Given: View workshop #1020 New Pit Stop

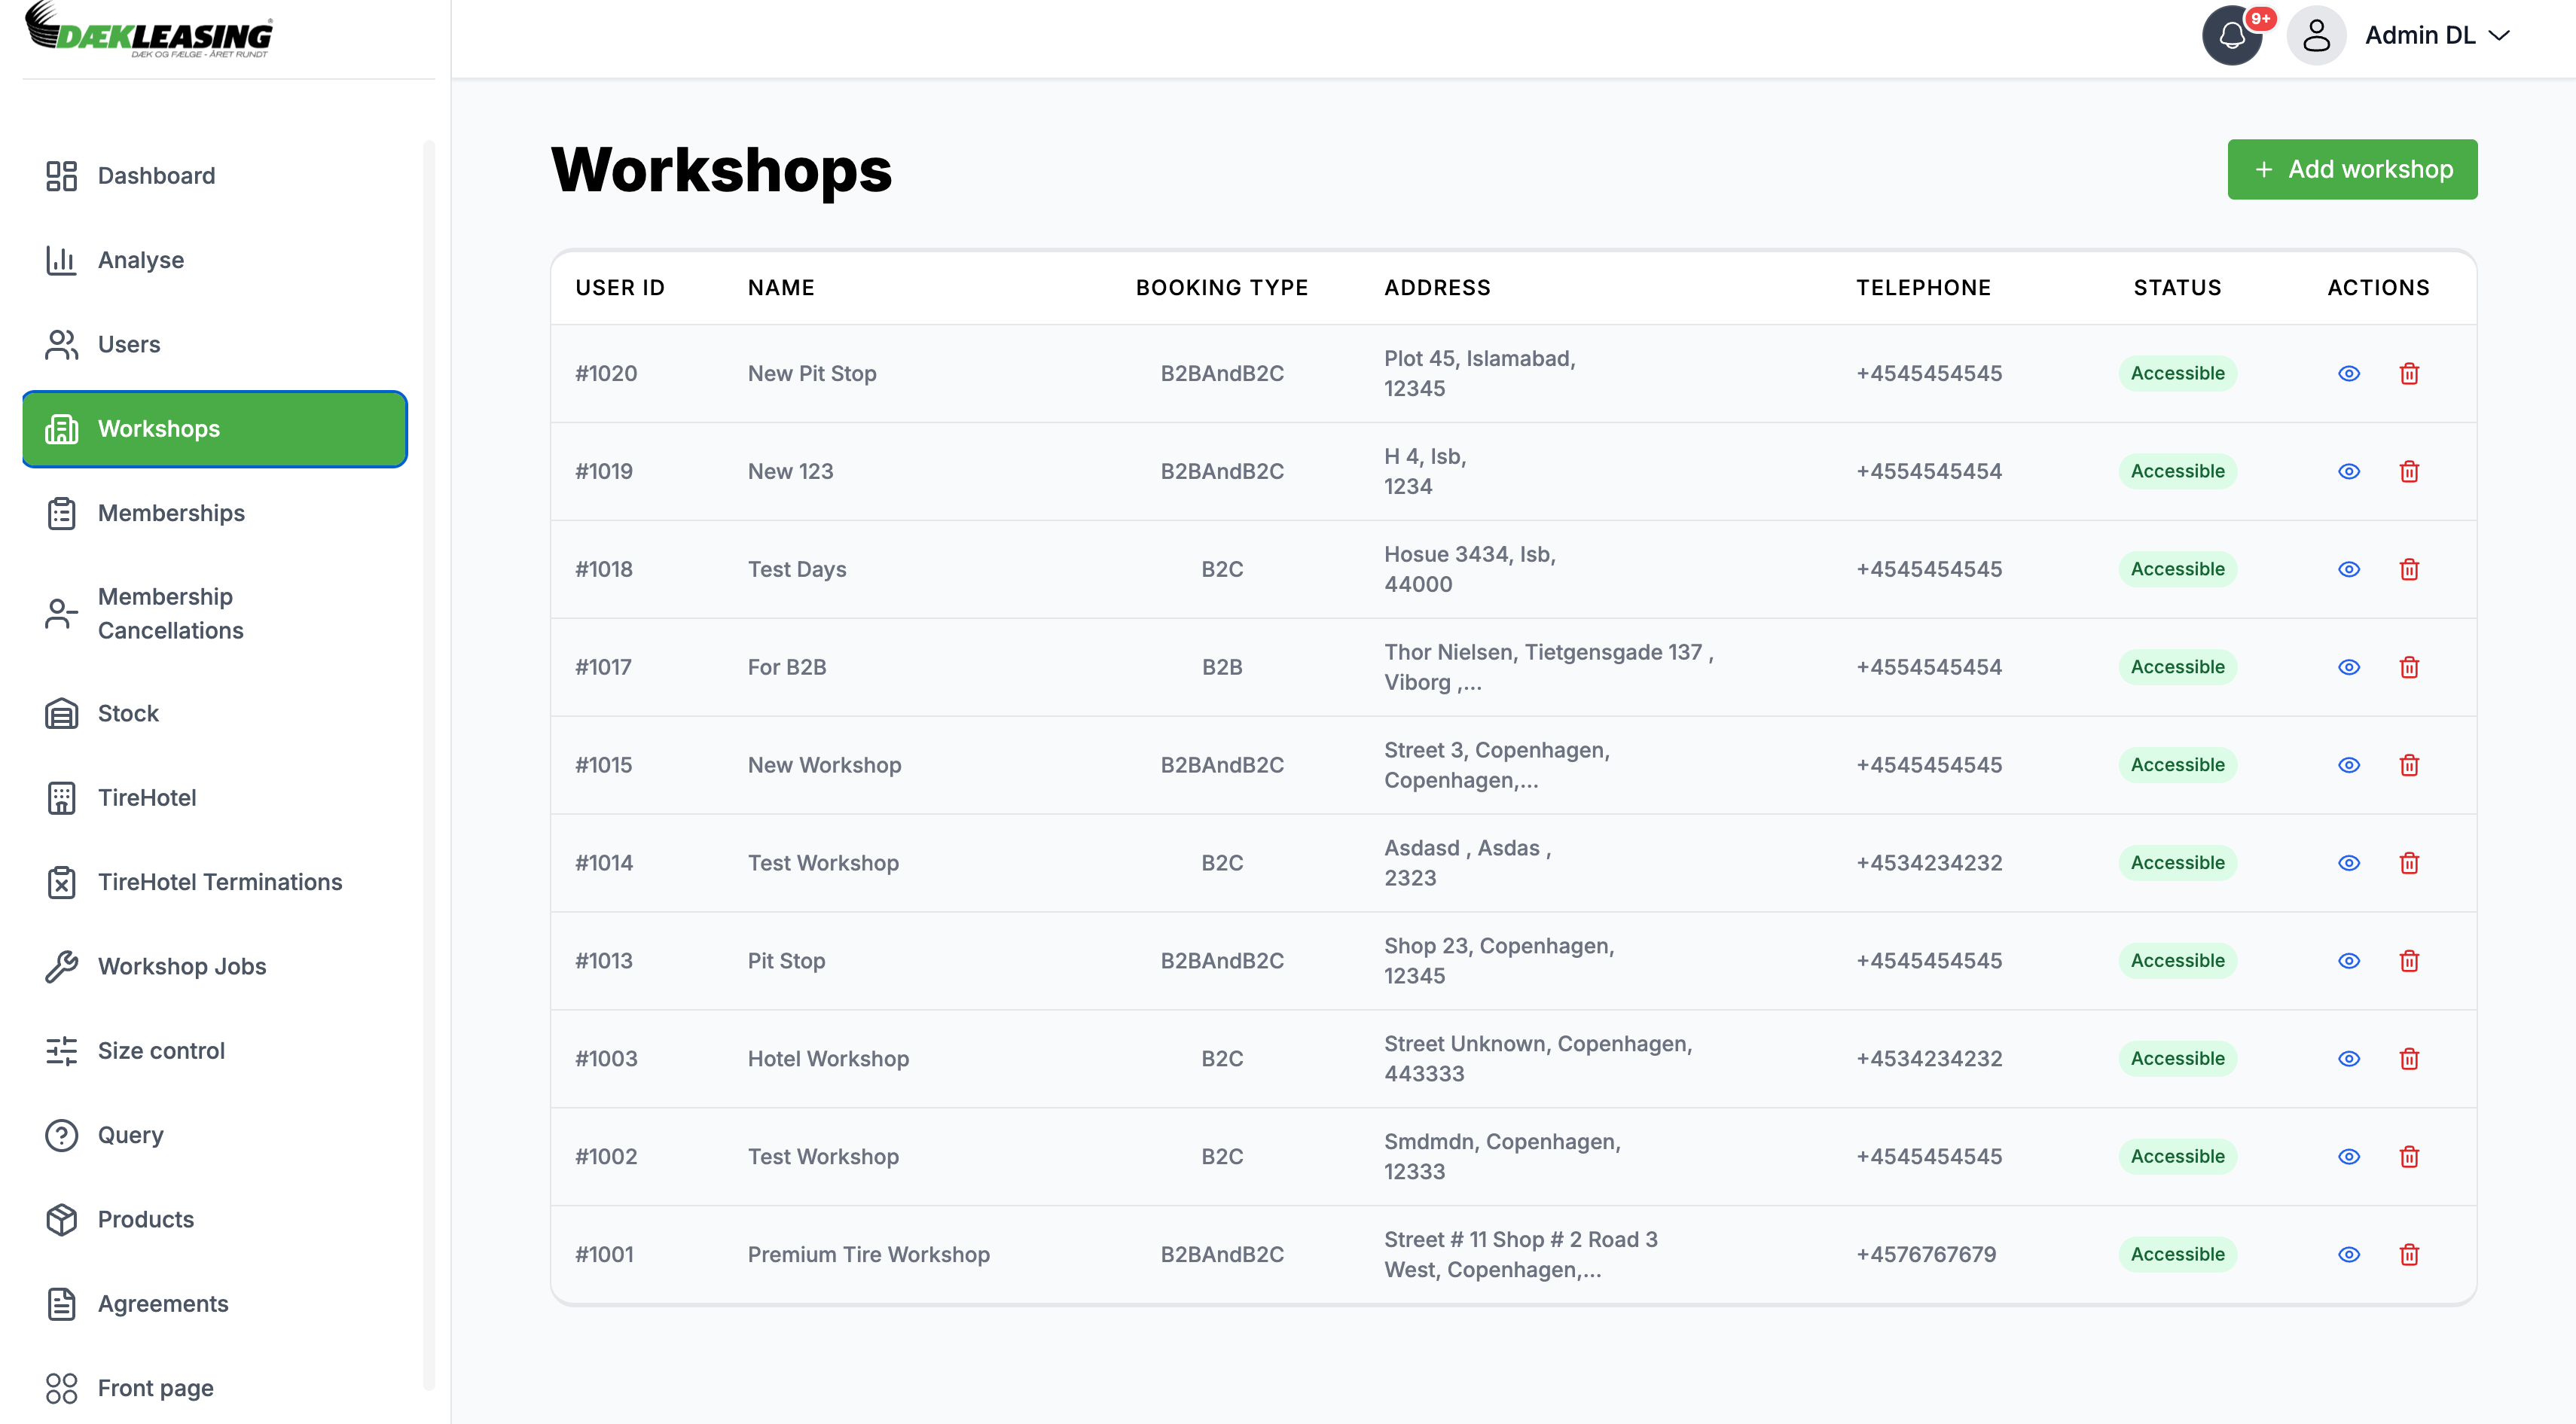Looking at the screenshot, I should pos(2349,373).
